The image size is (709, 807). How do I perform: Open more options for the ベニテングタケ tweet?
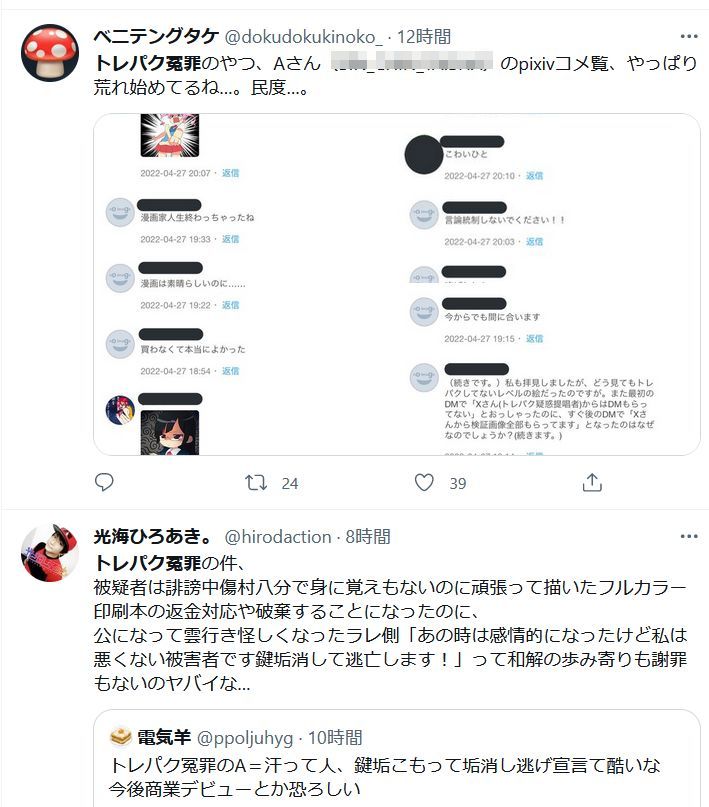(689, 36)
